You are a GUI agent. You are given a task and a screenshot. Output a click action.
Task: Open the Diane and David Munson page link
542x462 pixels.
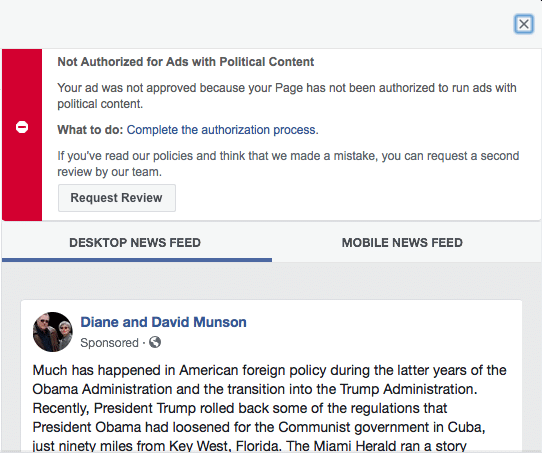(163, 322)
